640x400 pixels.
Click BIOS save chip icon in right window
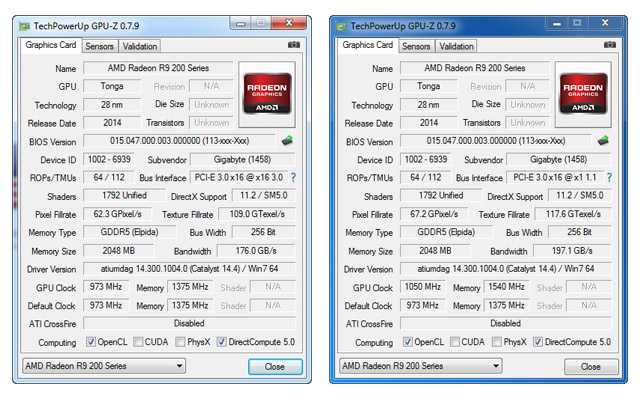[604, 141]
